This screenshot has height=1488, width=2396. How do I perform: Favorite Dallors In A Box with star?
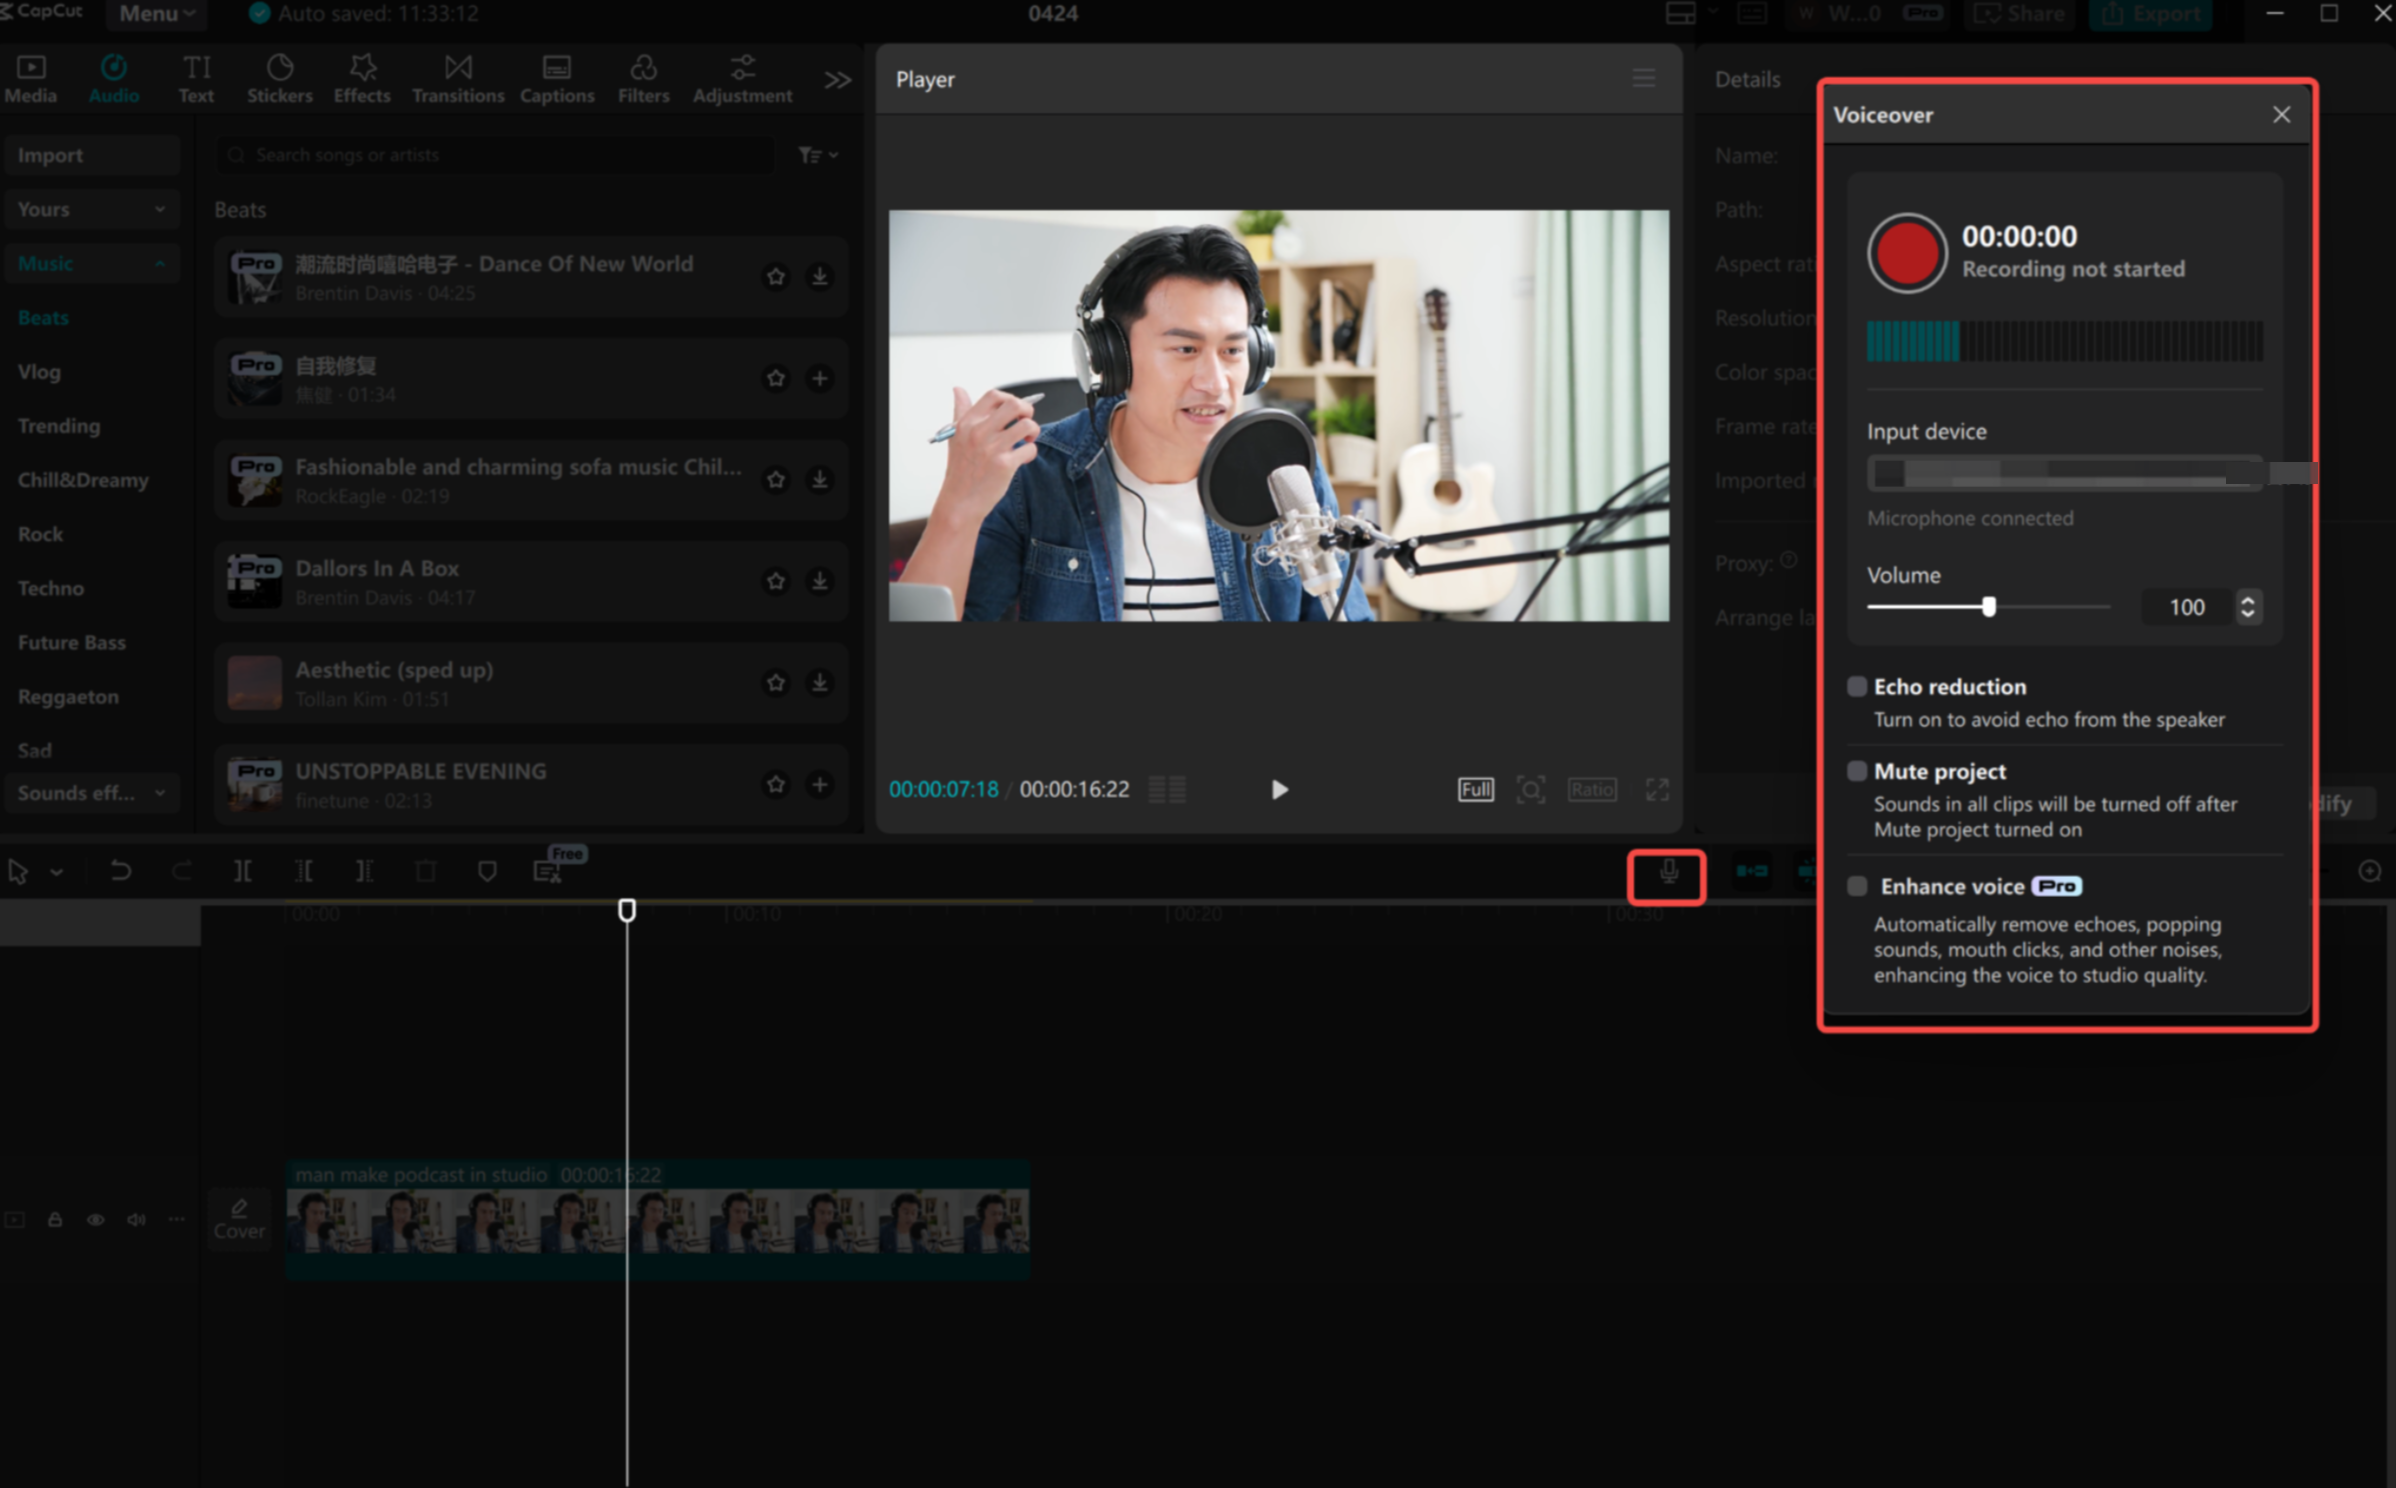click(x=776, y=581)
